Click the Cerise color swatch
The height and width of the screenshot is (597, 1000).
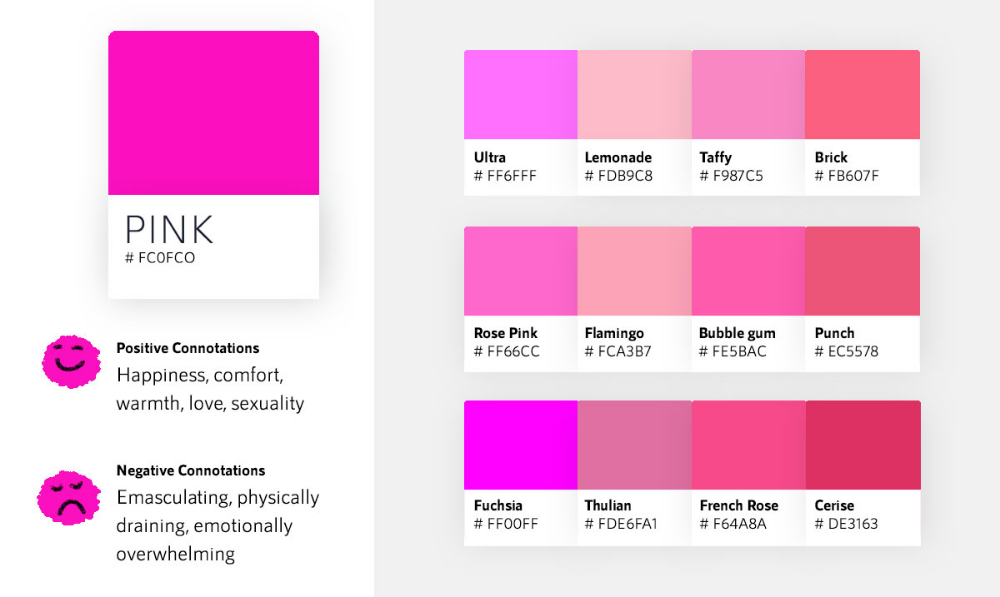pyautogui.click(x=862, y=445)
